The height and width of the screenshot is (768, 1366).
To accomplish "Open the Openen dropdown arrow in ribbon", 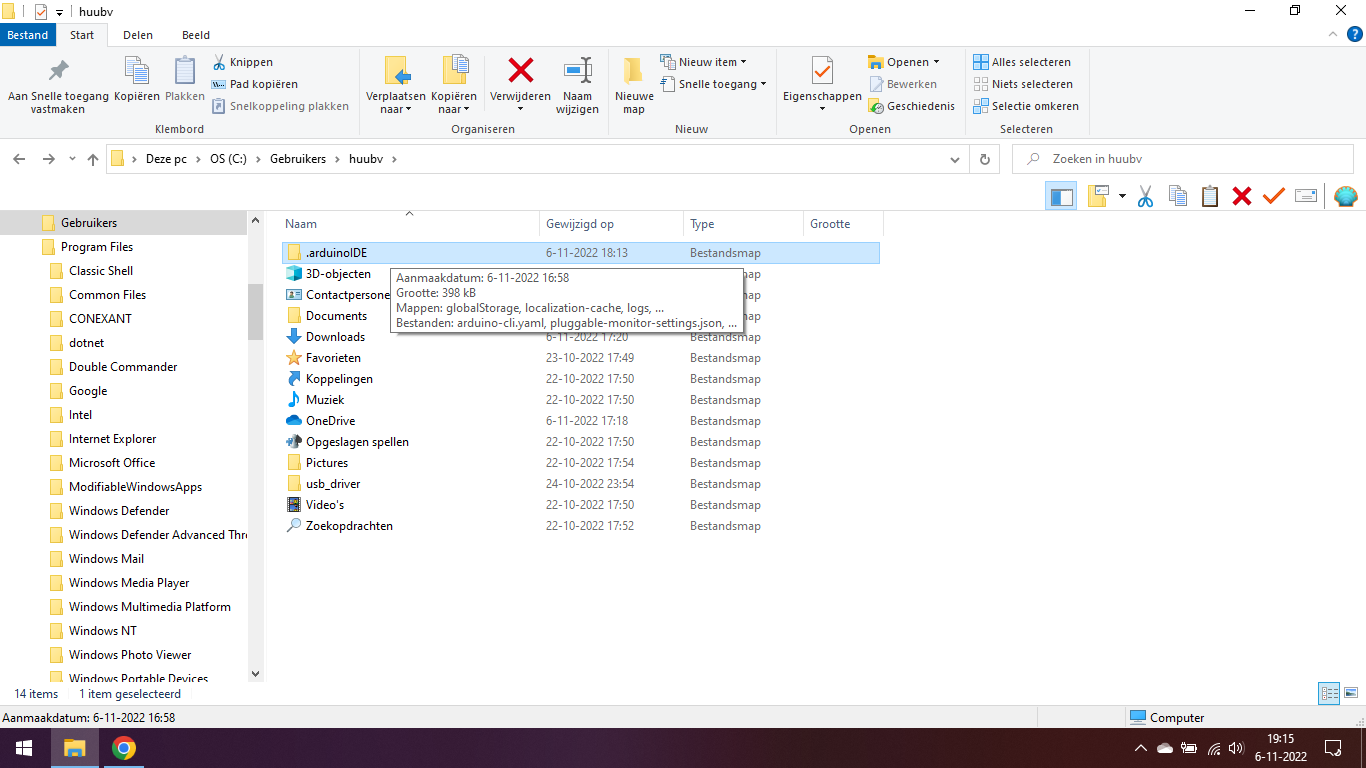I will [x=936, y=62].
